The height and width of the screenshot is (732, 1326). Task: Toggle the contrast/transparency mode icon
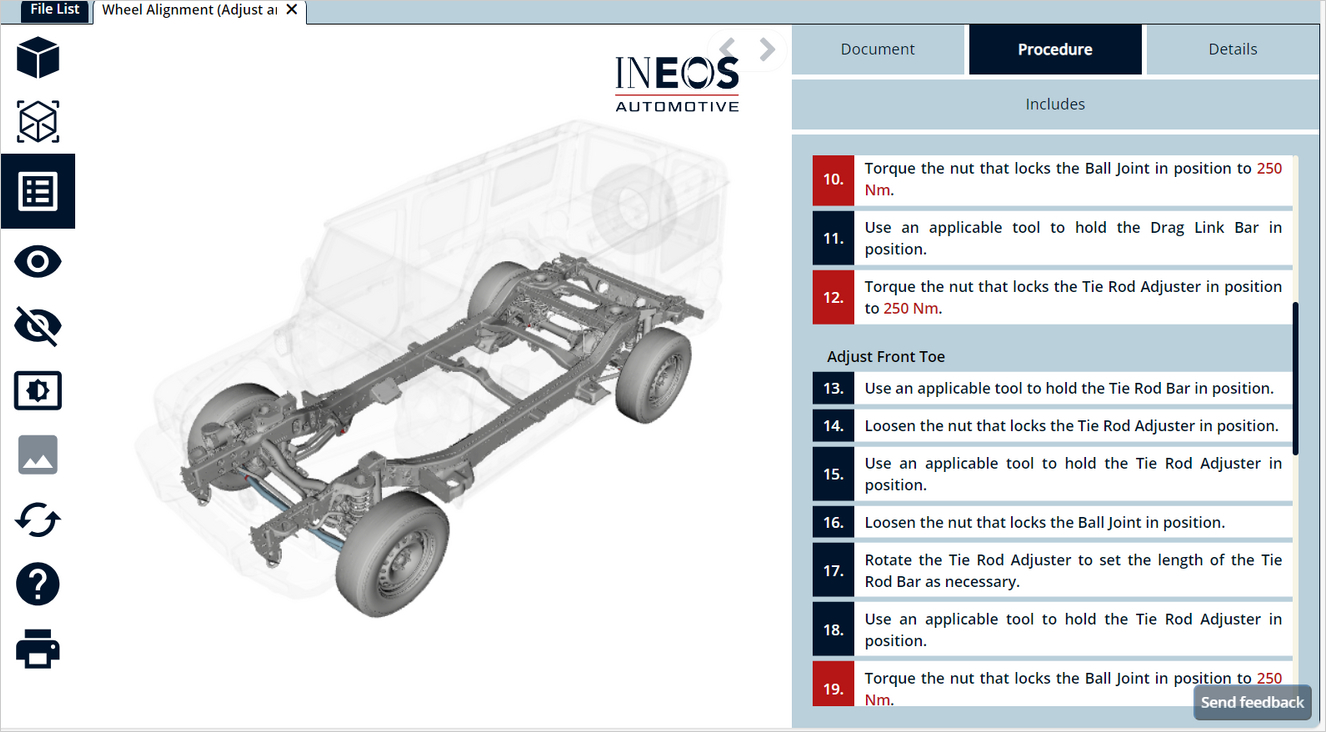point(38,390)
